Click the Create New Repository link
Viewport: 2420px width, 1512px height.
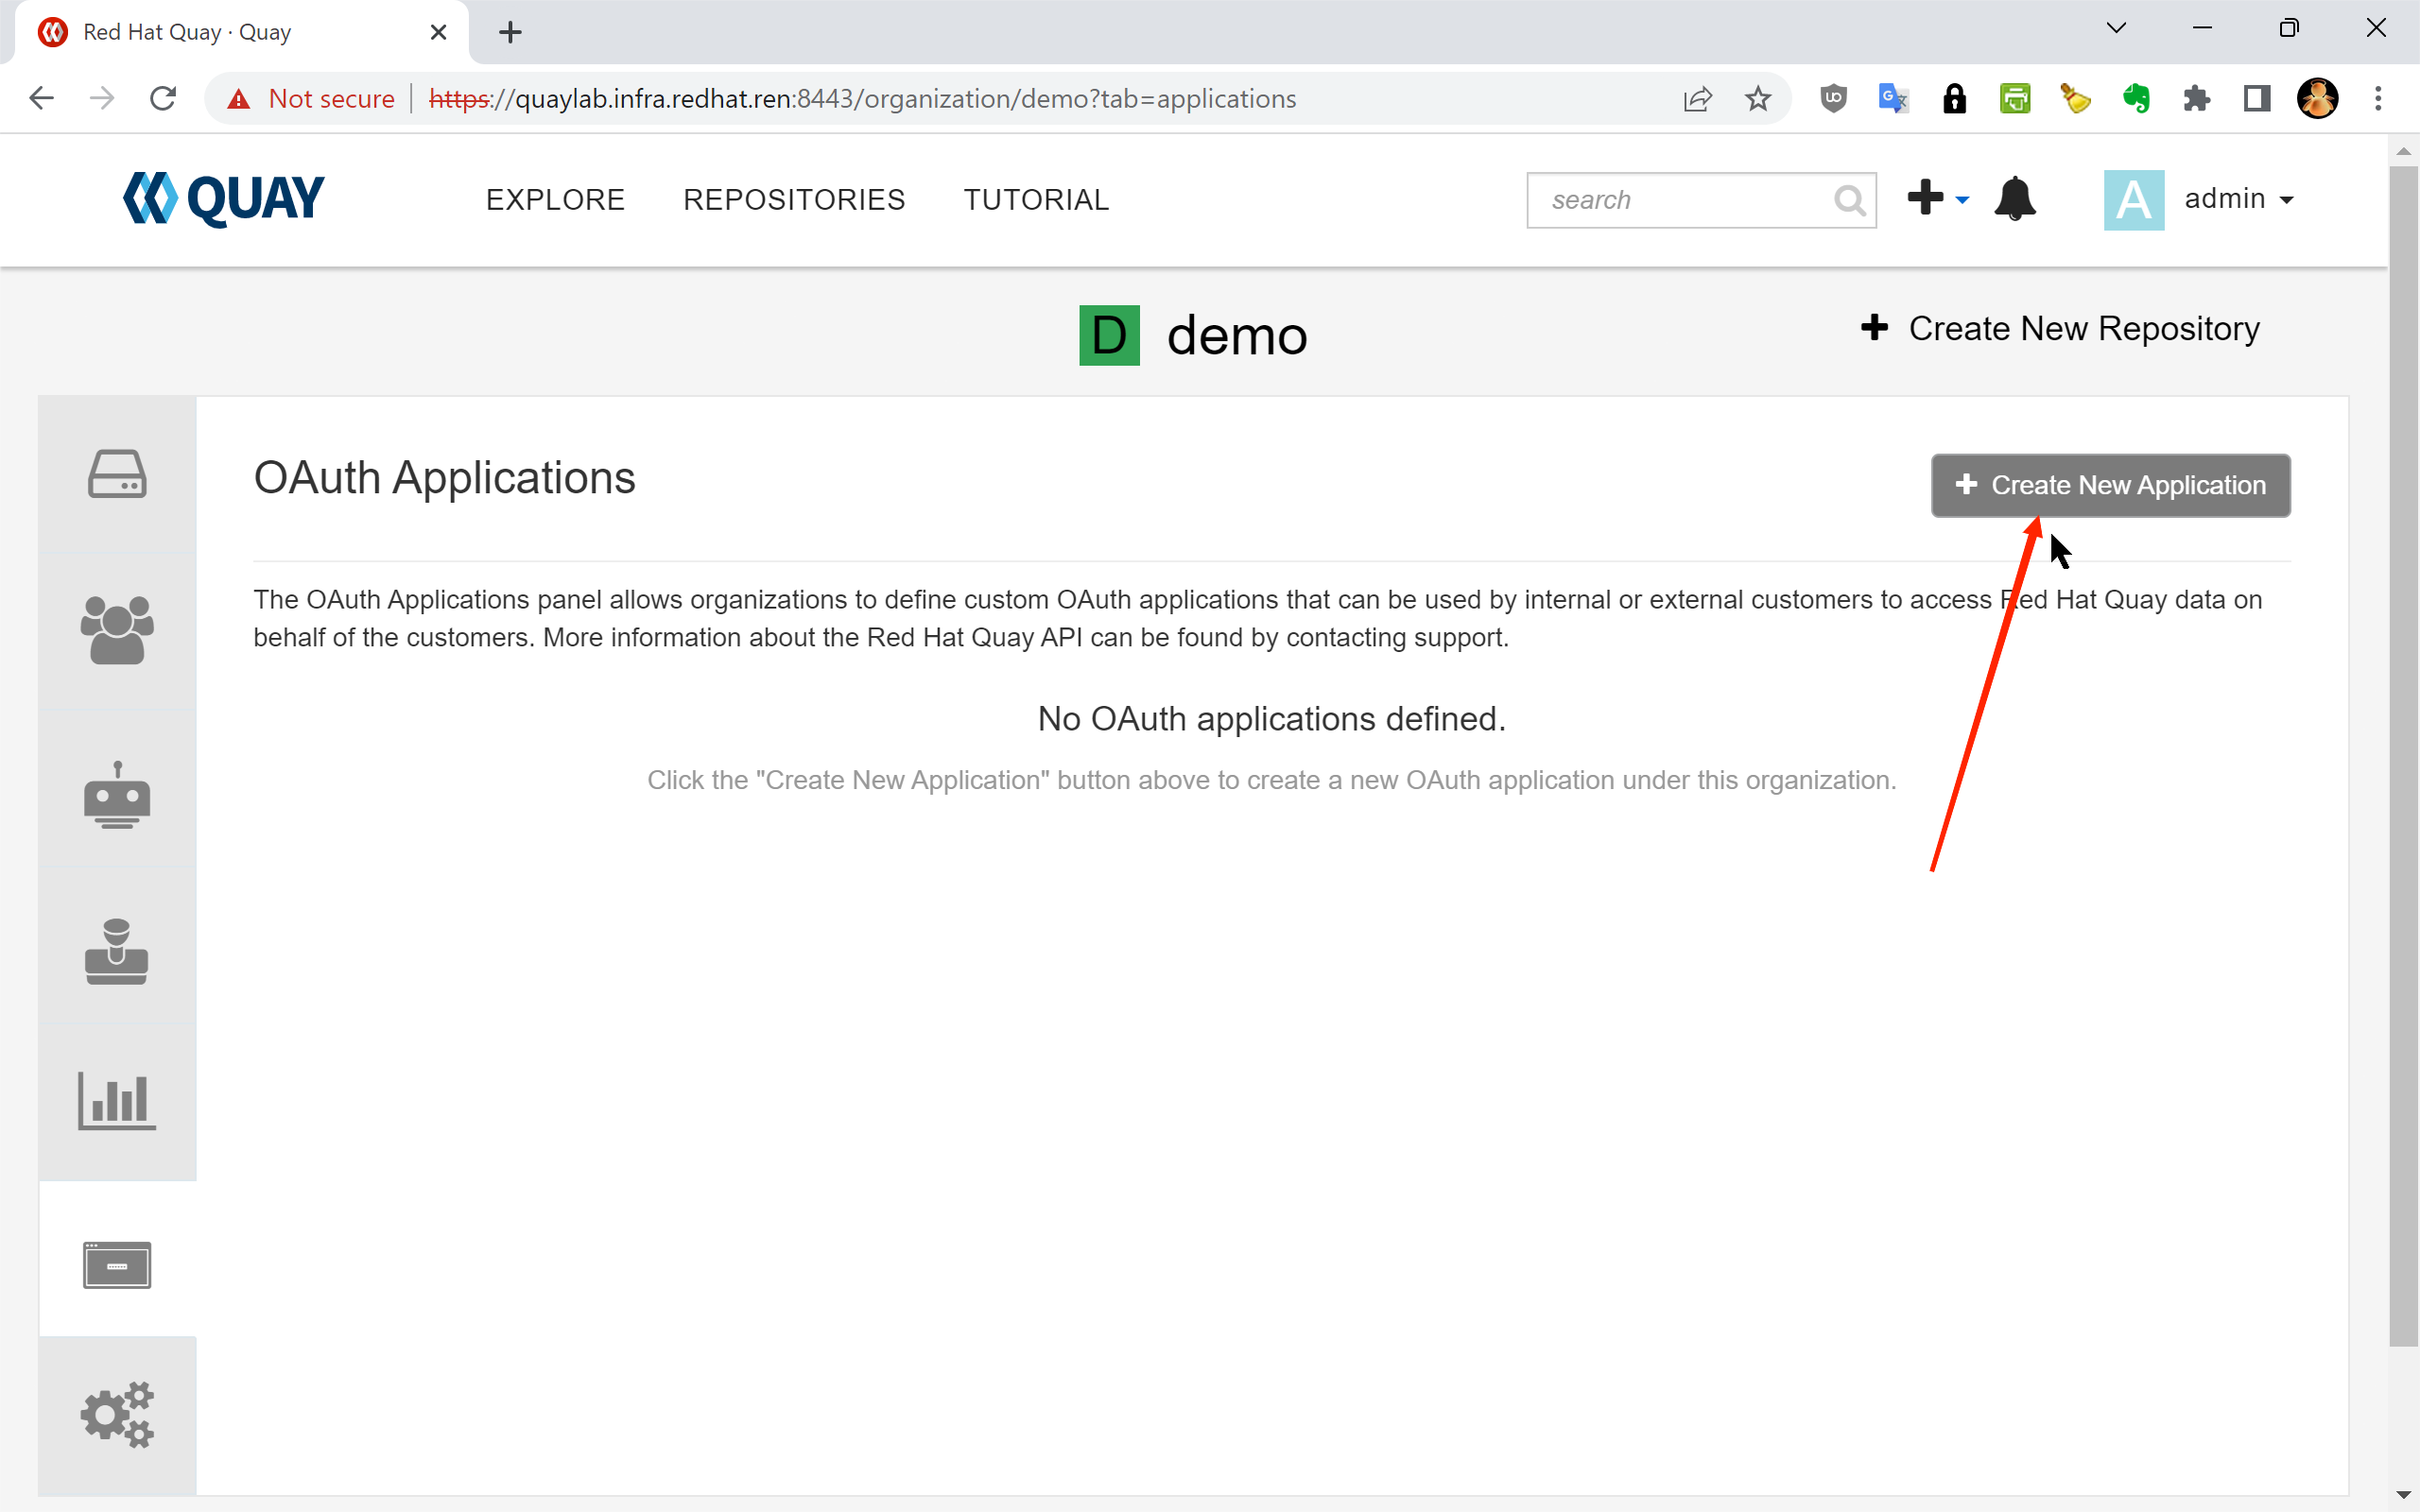click(x=2061, y=329)
